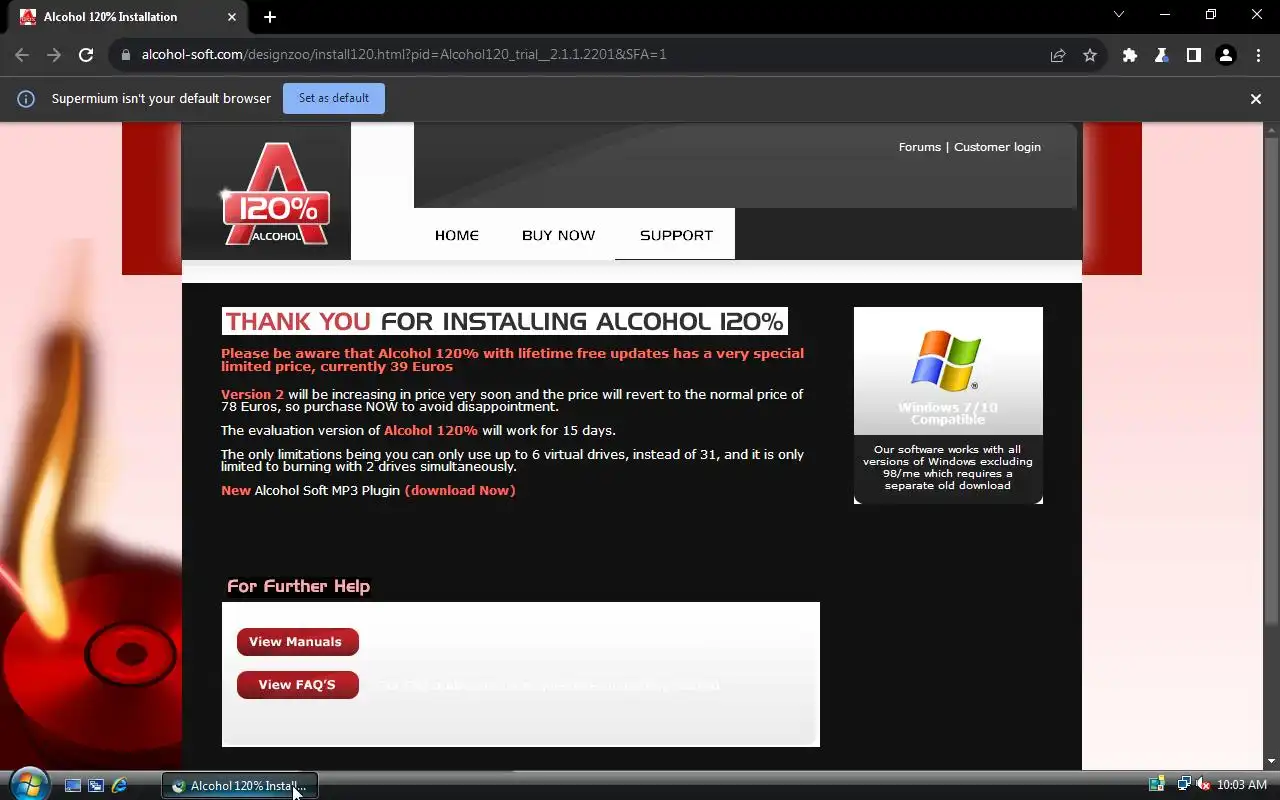This screenshot has width=1280, height=800.
Task: Click the View FAQ'S button
Action: pos(297,685)
